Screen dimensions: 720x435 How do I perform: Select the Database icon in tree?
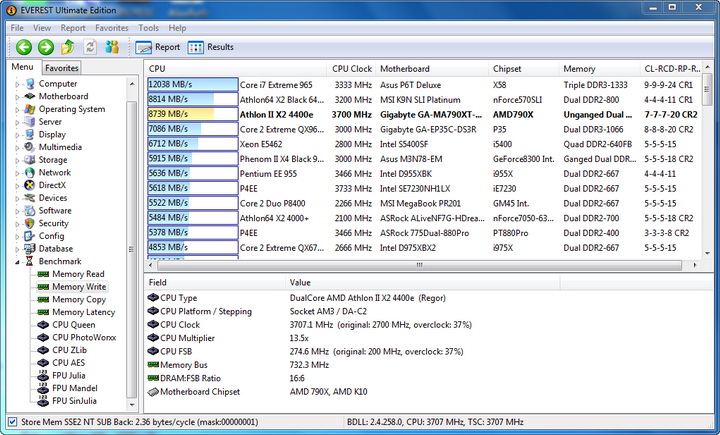(x=30, y=249)
